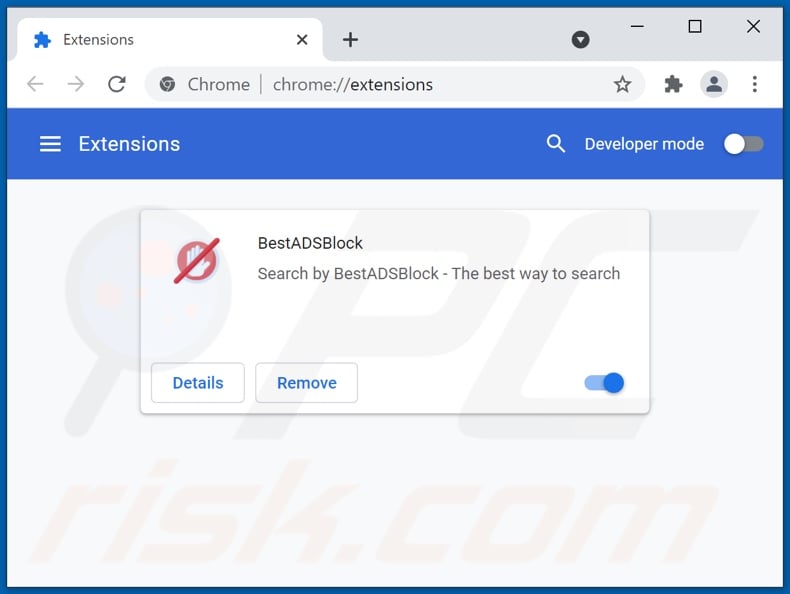Open the tab search dropdown arrow
This screenshot has height=594, width=790.
[580, 39]
